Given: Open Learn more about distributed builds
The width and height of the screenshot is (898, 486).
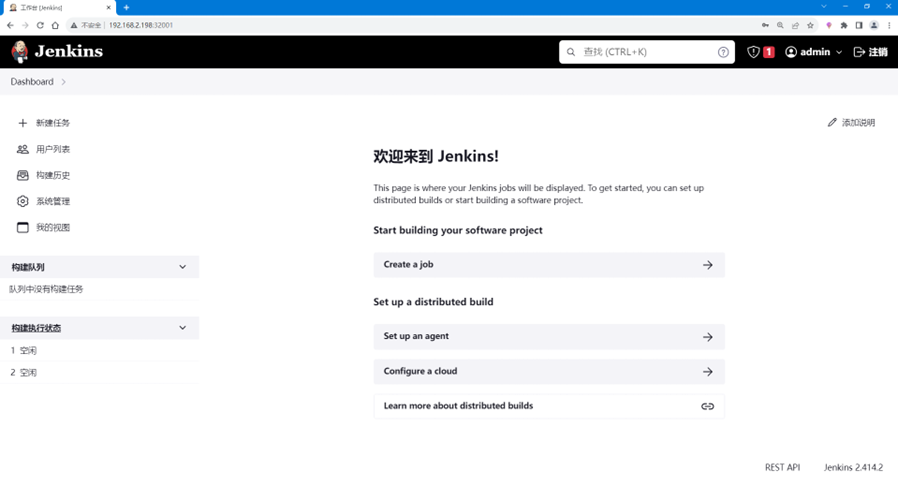Looking at the screenshot, I should (x=549, y=406).
